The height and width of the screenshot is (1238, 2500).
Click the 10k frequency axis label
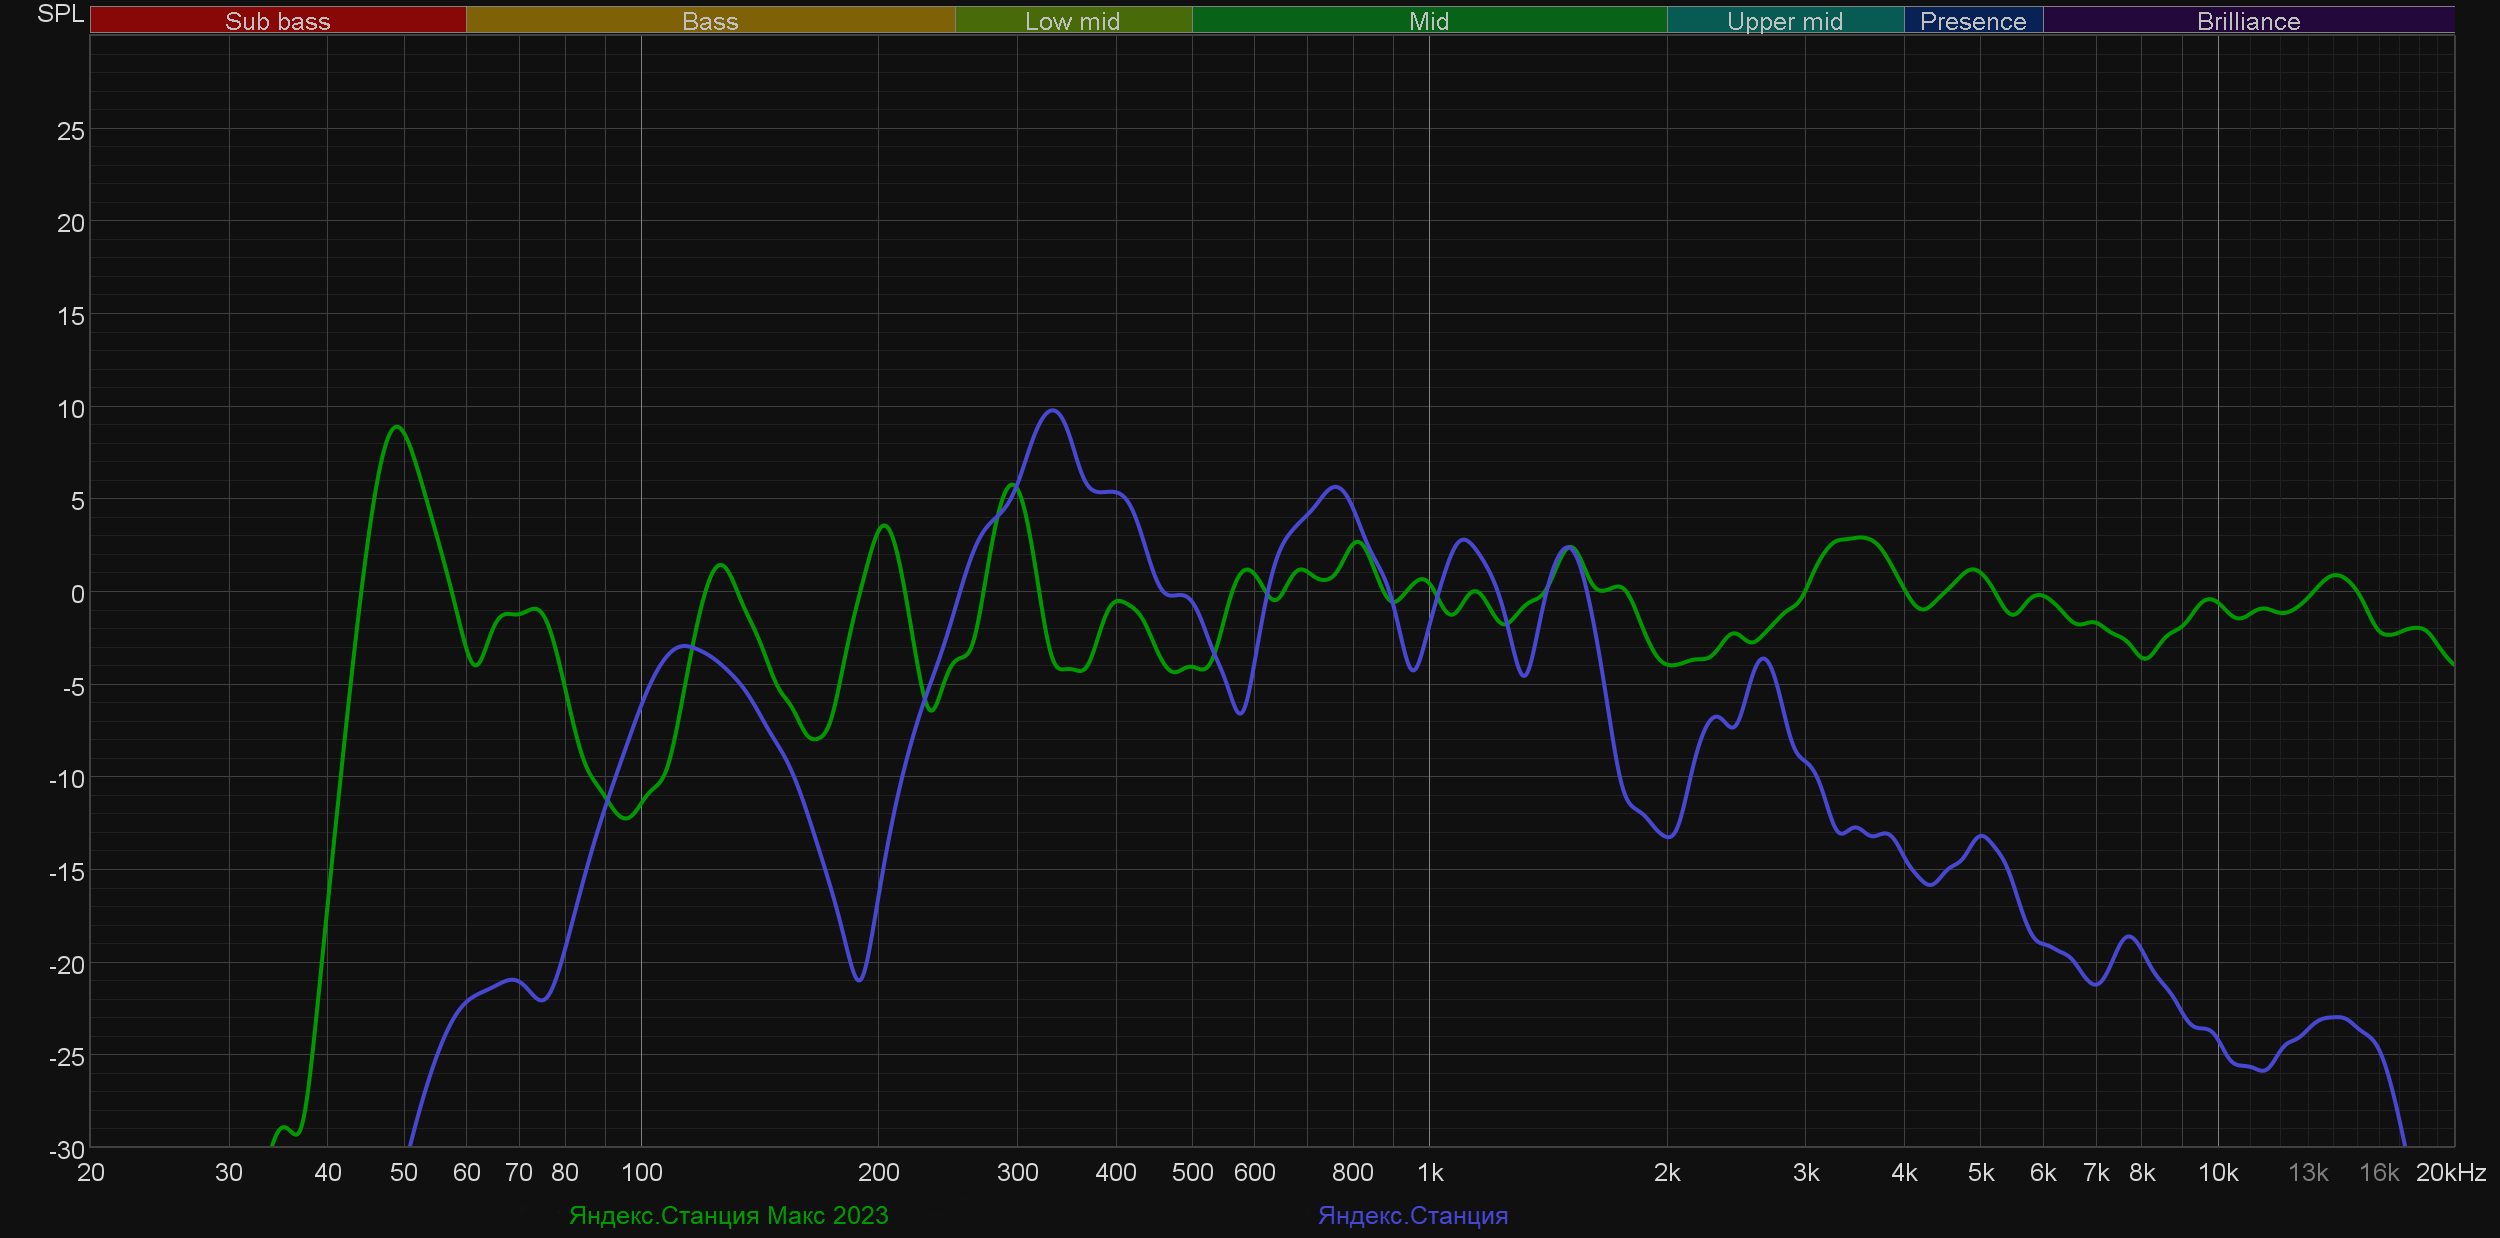[x=2217, y=1172]
